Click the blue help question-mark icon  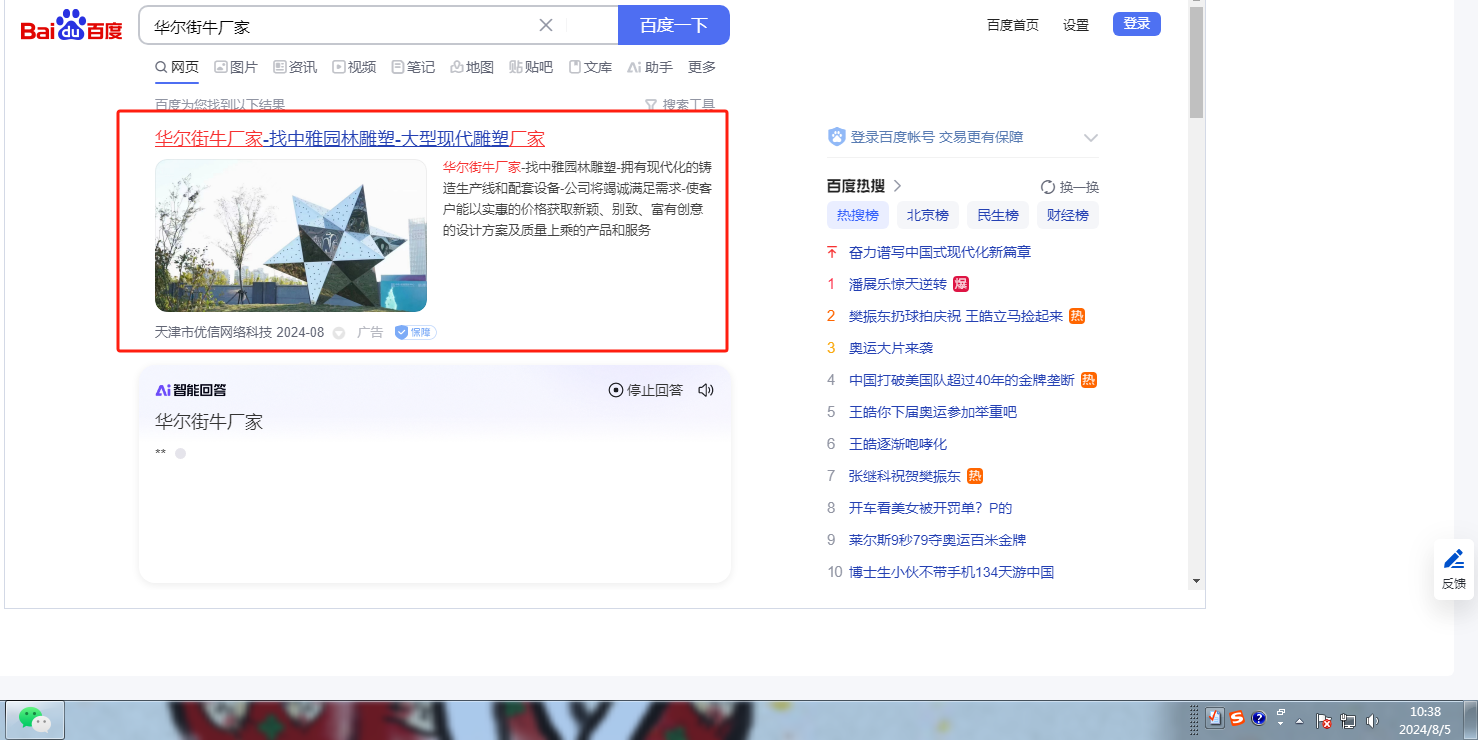coord(1259,719)
